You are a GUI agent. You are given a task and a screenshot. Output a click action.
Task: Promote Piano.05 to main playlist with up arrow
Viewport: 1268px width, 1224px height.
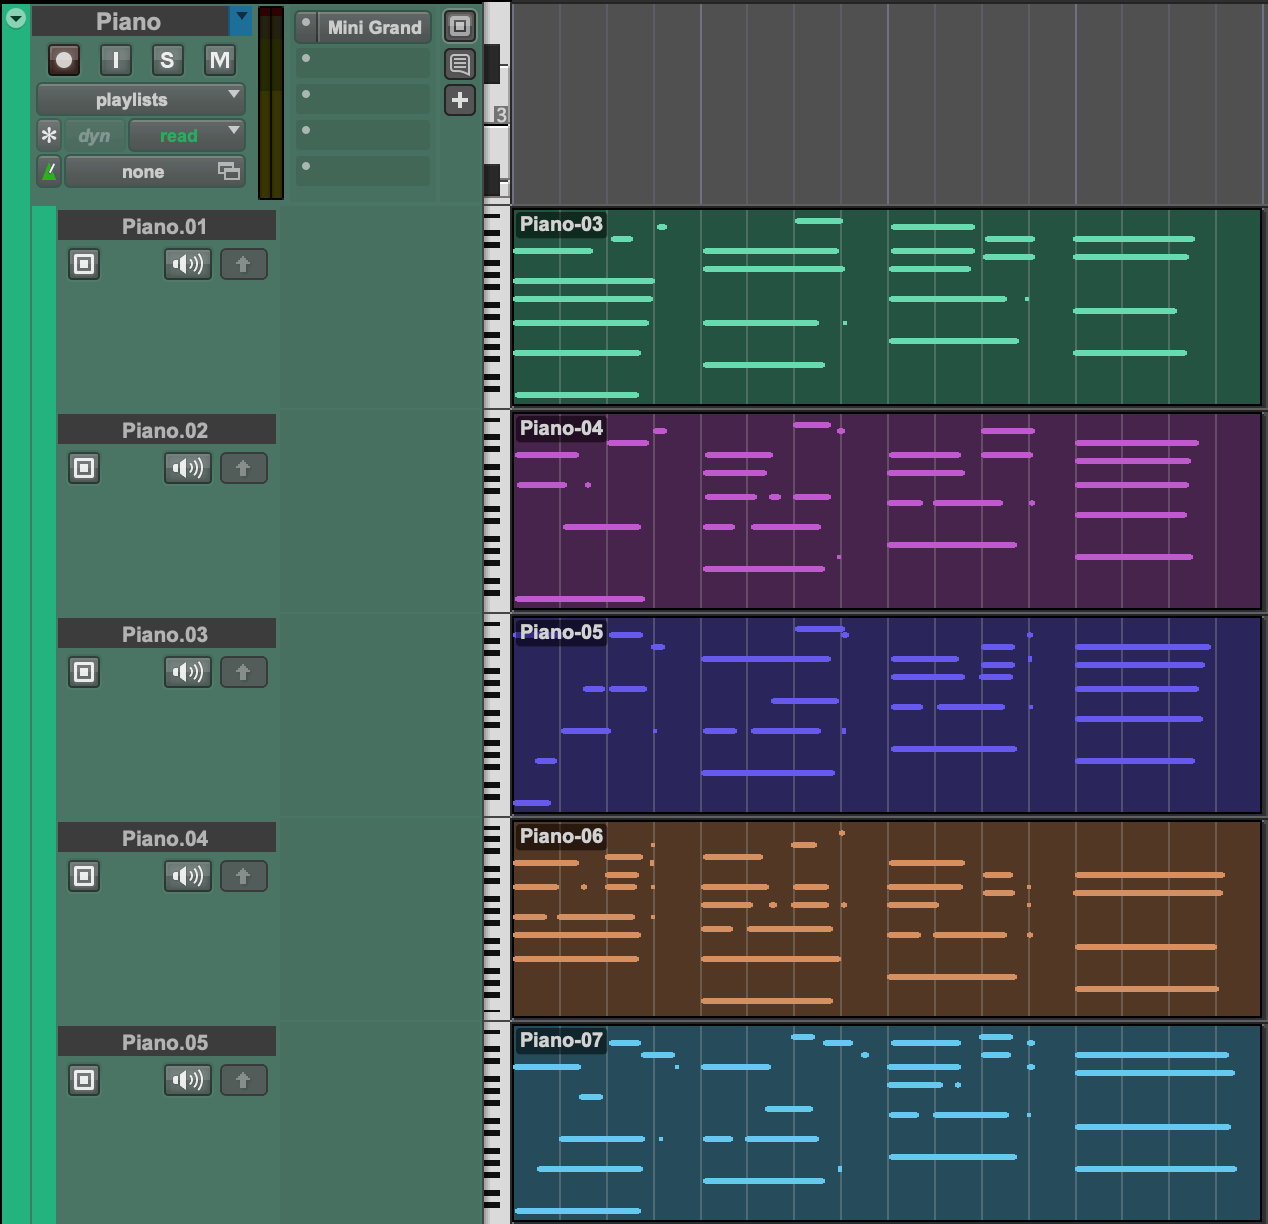click(243, 1080)
